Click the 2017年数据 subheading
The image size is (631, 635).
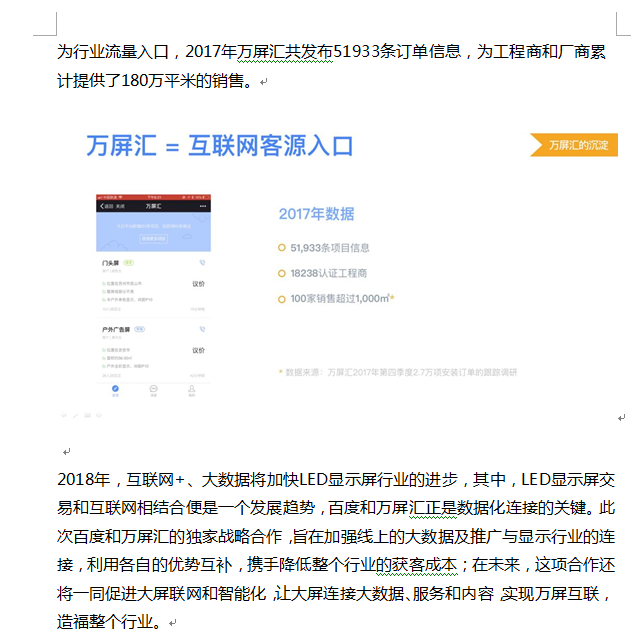pos(316,214)
